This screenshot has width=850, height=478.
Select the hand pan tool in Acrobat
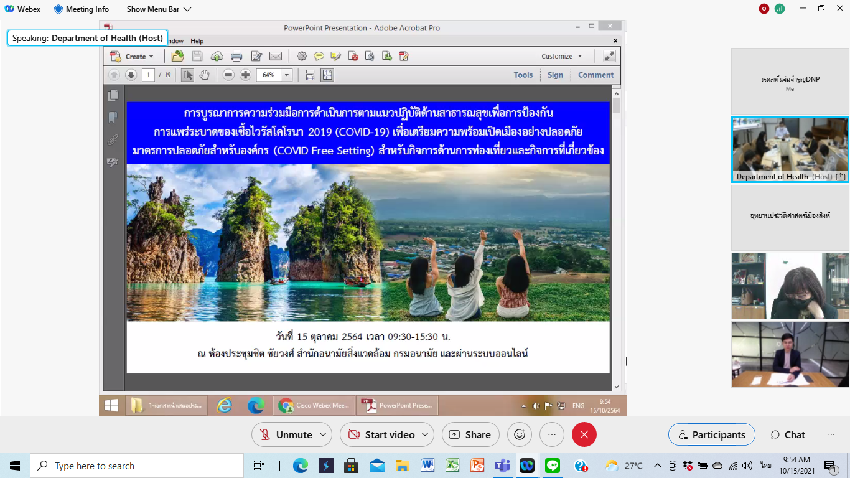pyautogui.click(x=205, y=75)
